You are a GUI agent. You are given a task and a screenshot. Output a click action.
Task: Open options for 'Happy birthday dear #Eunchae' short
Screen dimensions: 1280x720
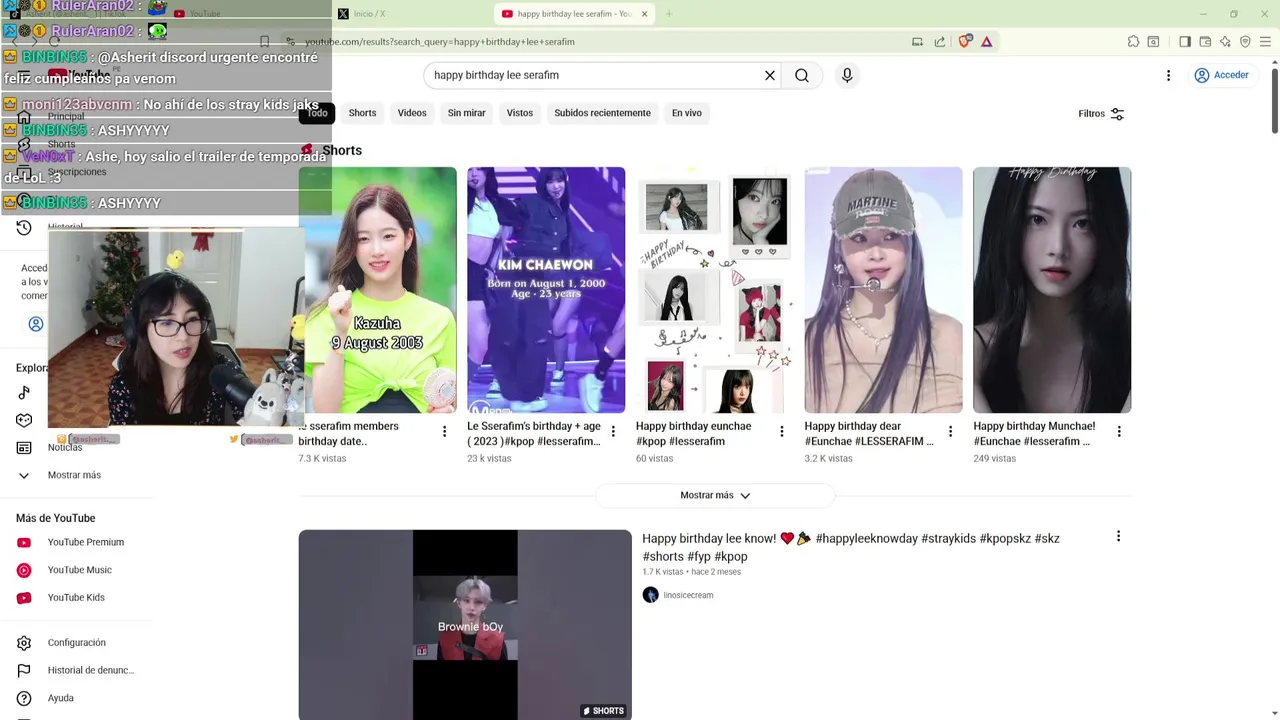point(950,431)
